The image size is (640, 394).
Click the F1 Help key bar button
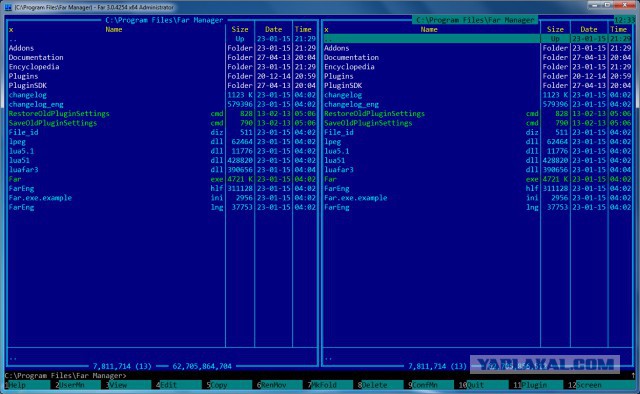pos(27,385)
